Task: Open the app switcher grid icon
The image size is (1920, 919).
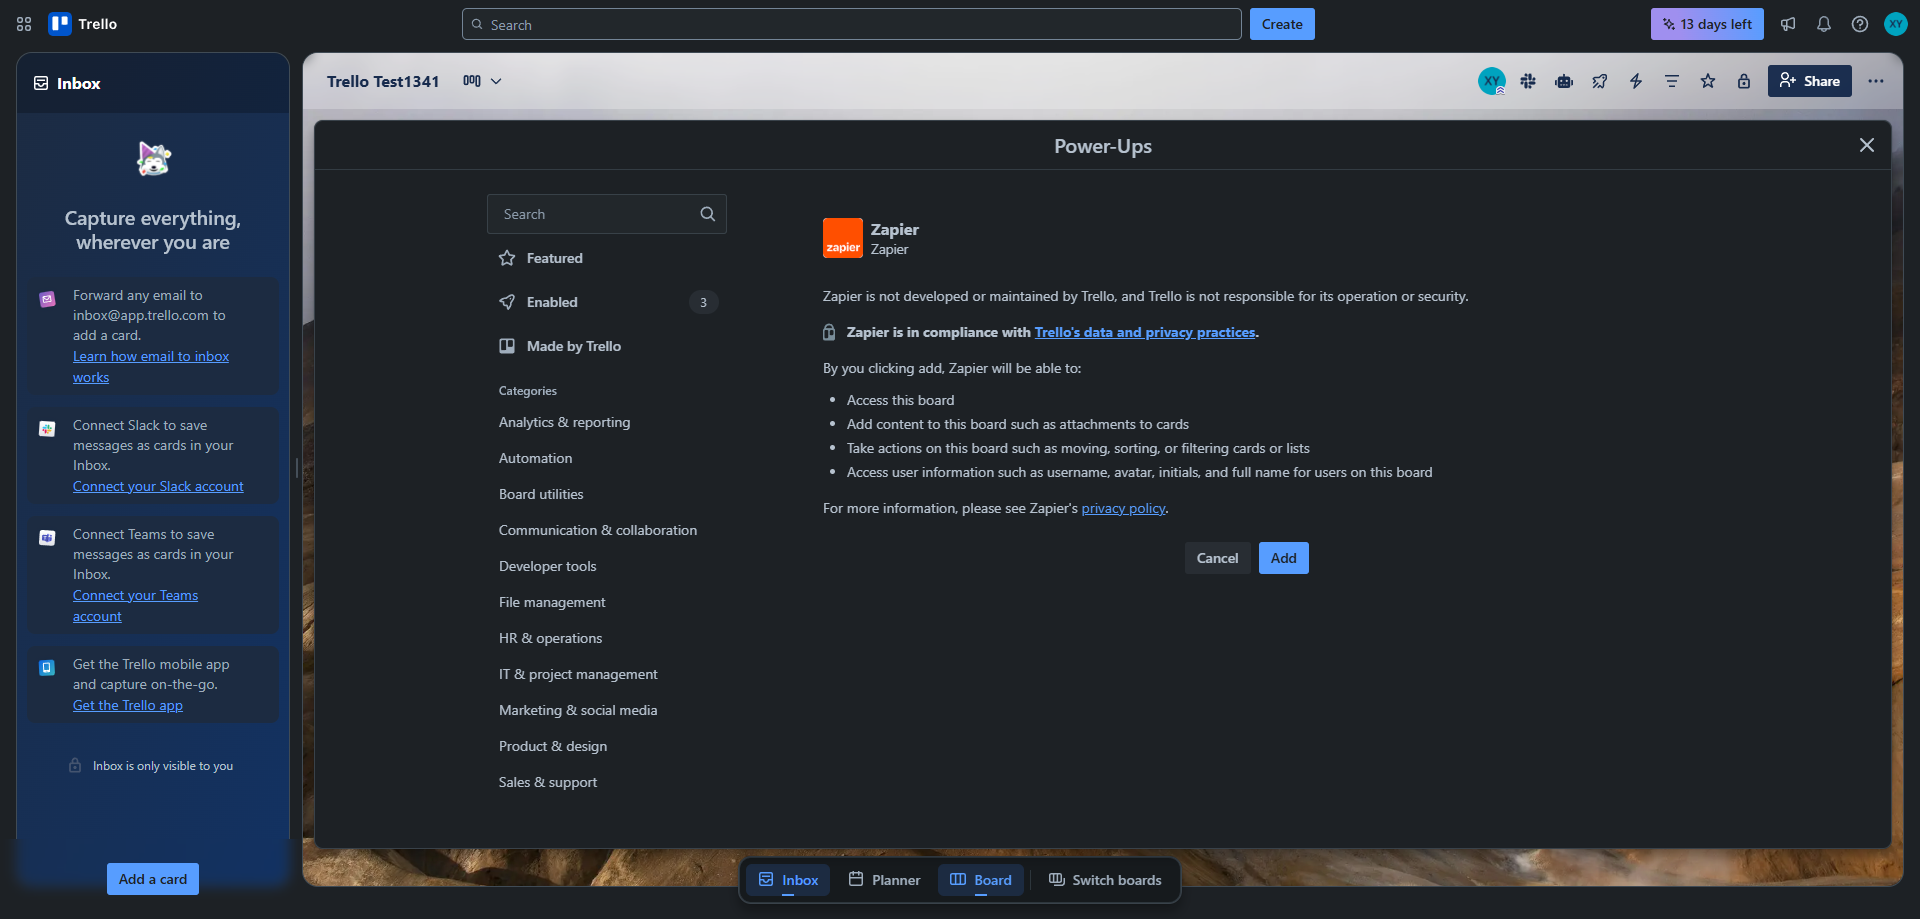Action: [24, 24]
